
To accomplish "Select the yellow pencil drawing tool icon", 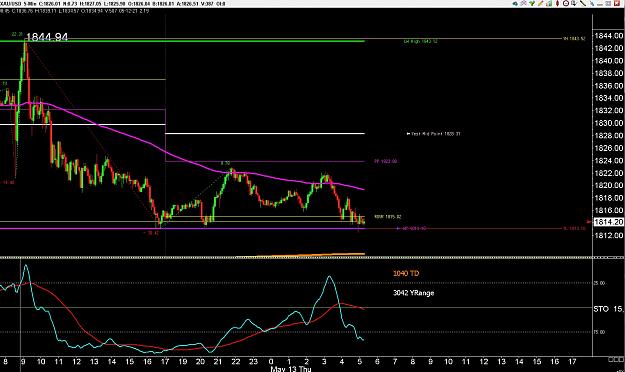I will point(540,3).
